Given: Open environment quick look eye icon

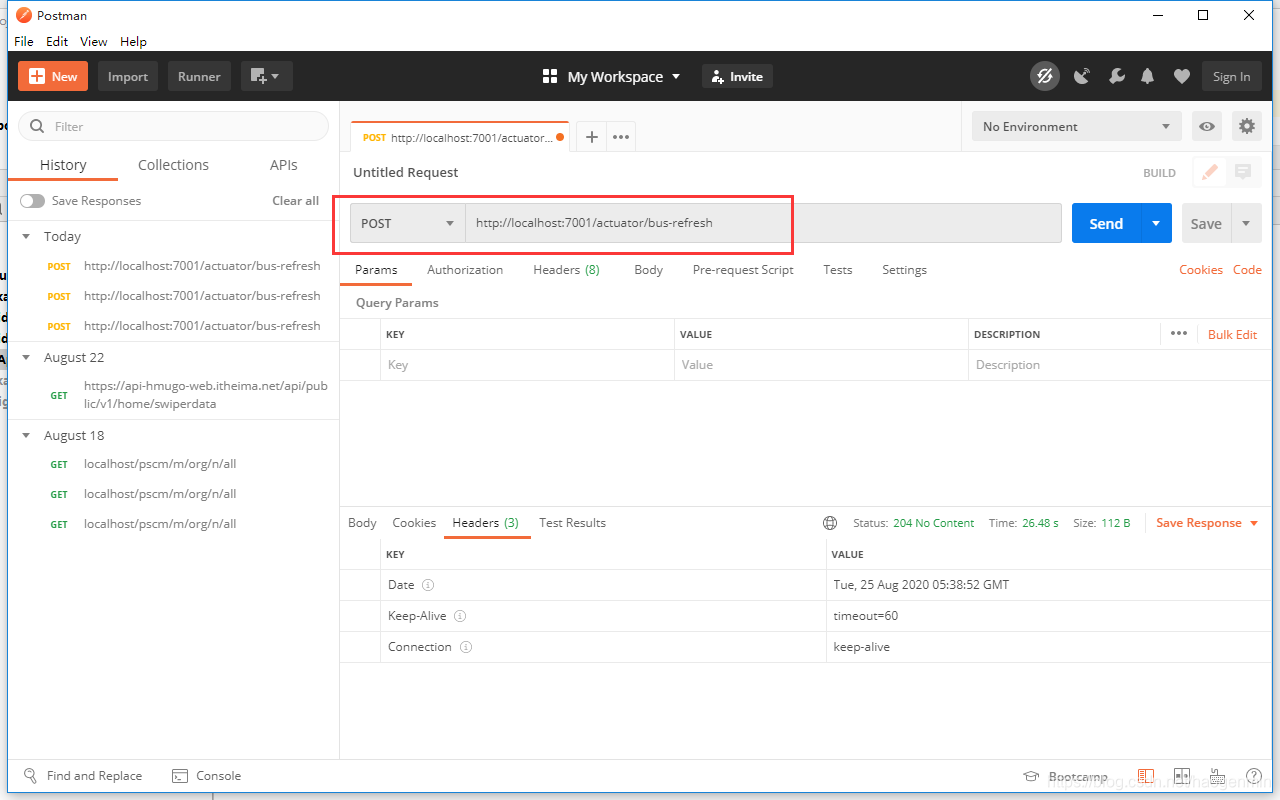Looking at the screenshot, I should pyautogui.click(x=1208, y=126).
